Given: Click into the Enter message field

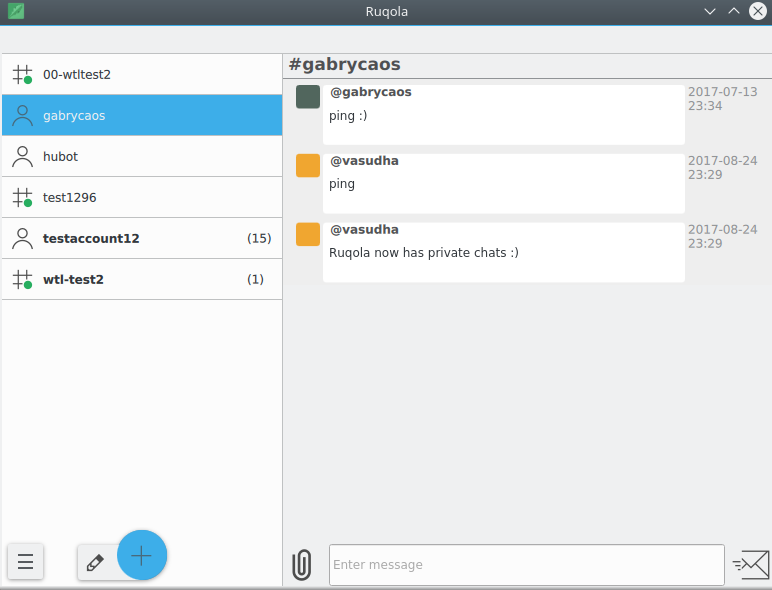Looking at the screenshot, I should (526, 565).
